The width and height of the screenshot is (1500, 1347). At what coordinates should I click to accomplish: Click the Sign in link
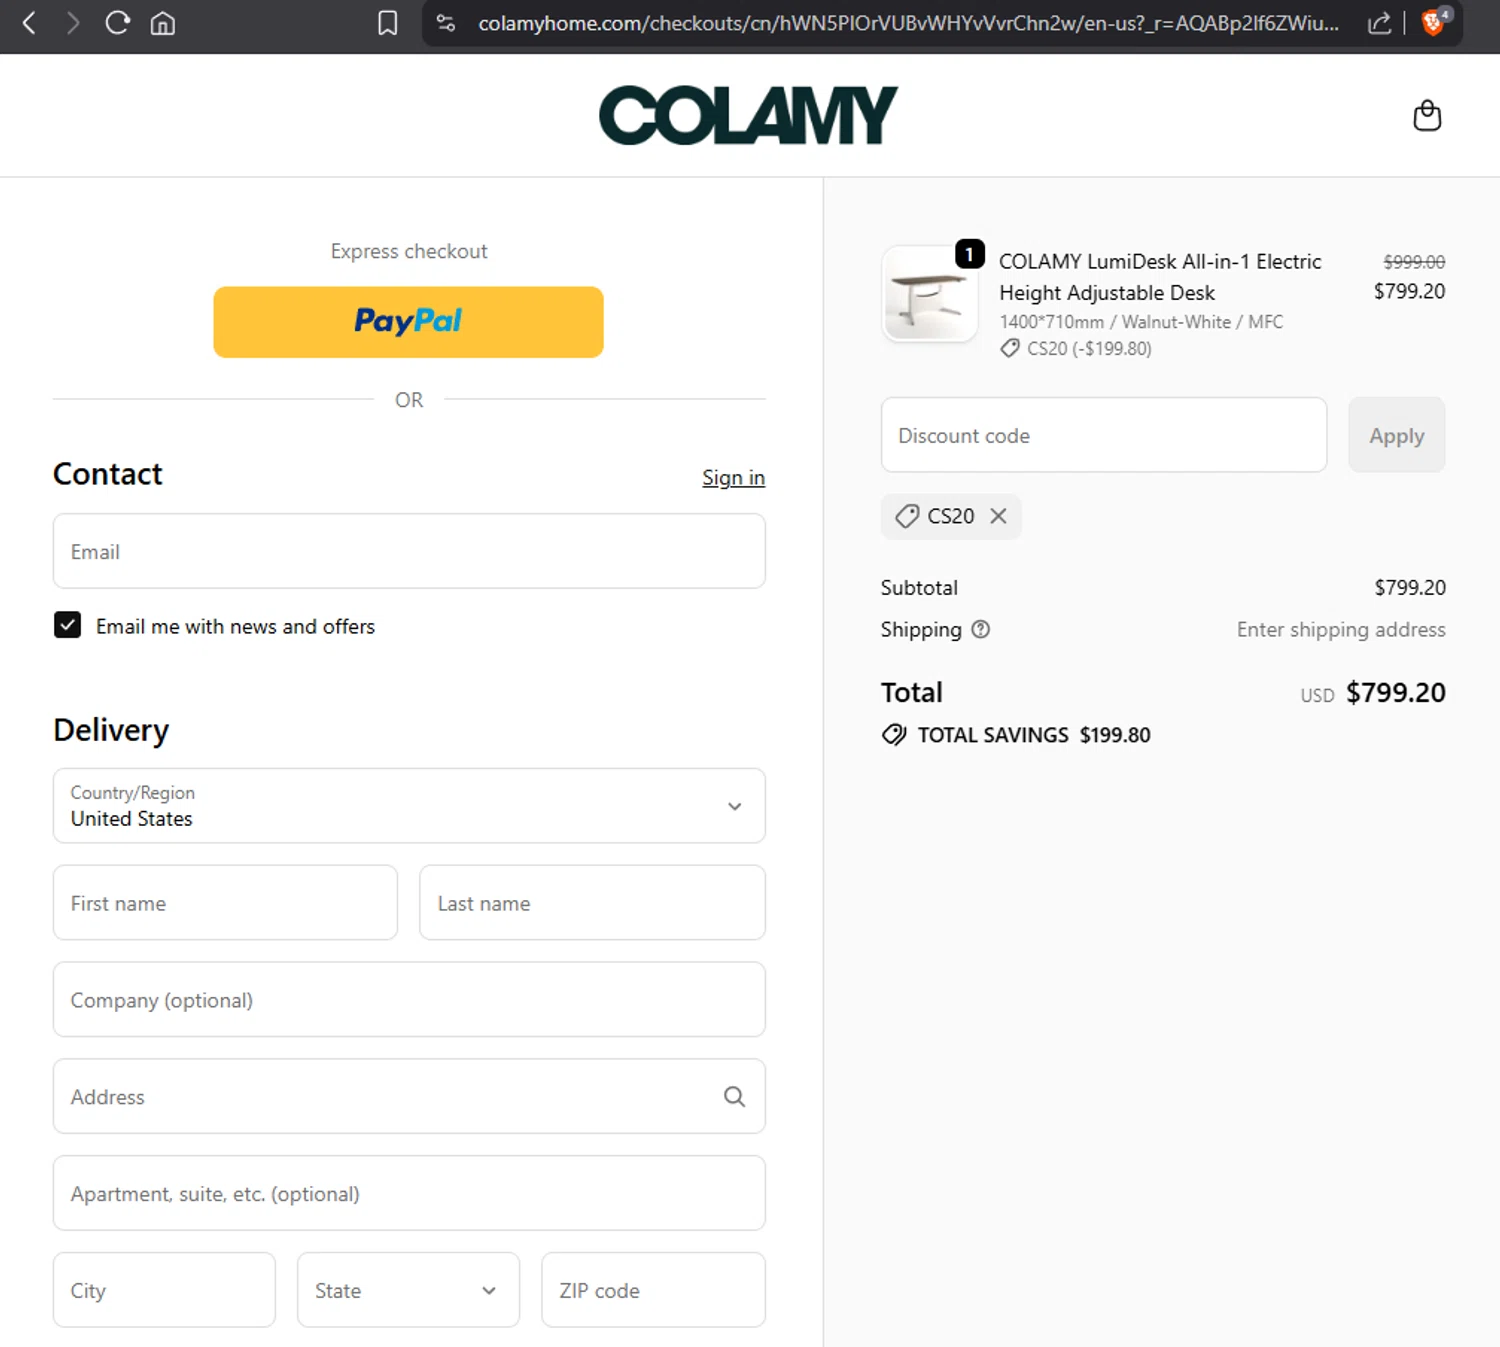point(733,478)
